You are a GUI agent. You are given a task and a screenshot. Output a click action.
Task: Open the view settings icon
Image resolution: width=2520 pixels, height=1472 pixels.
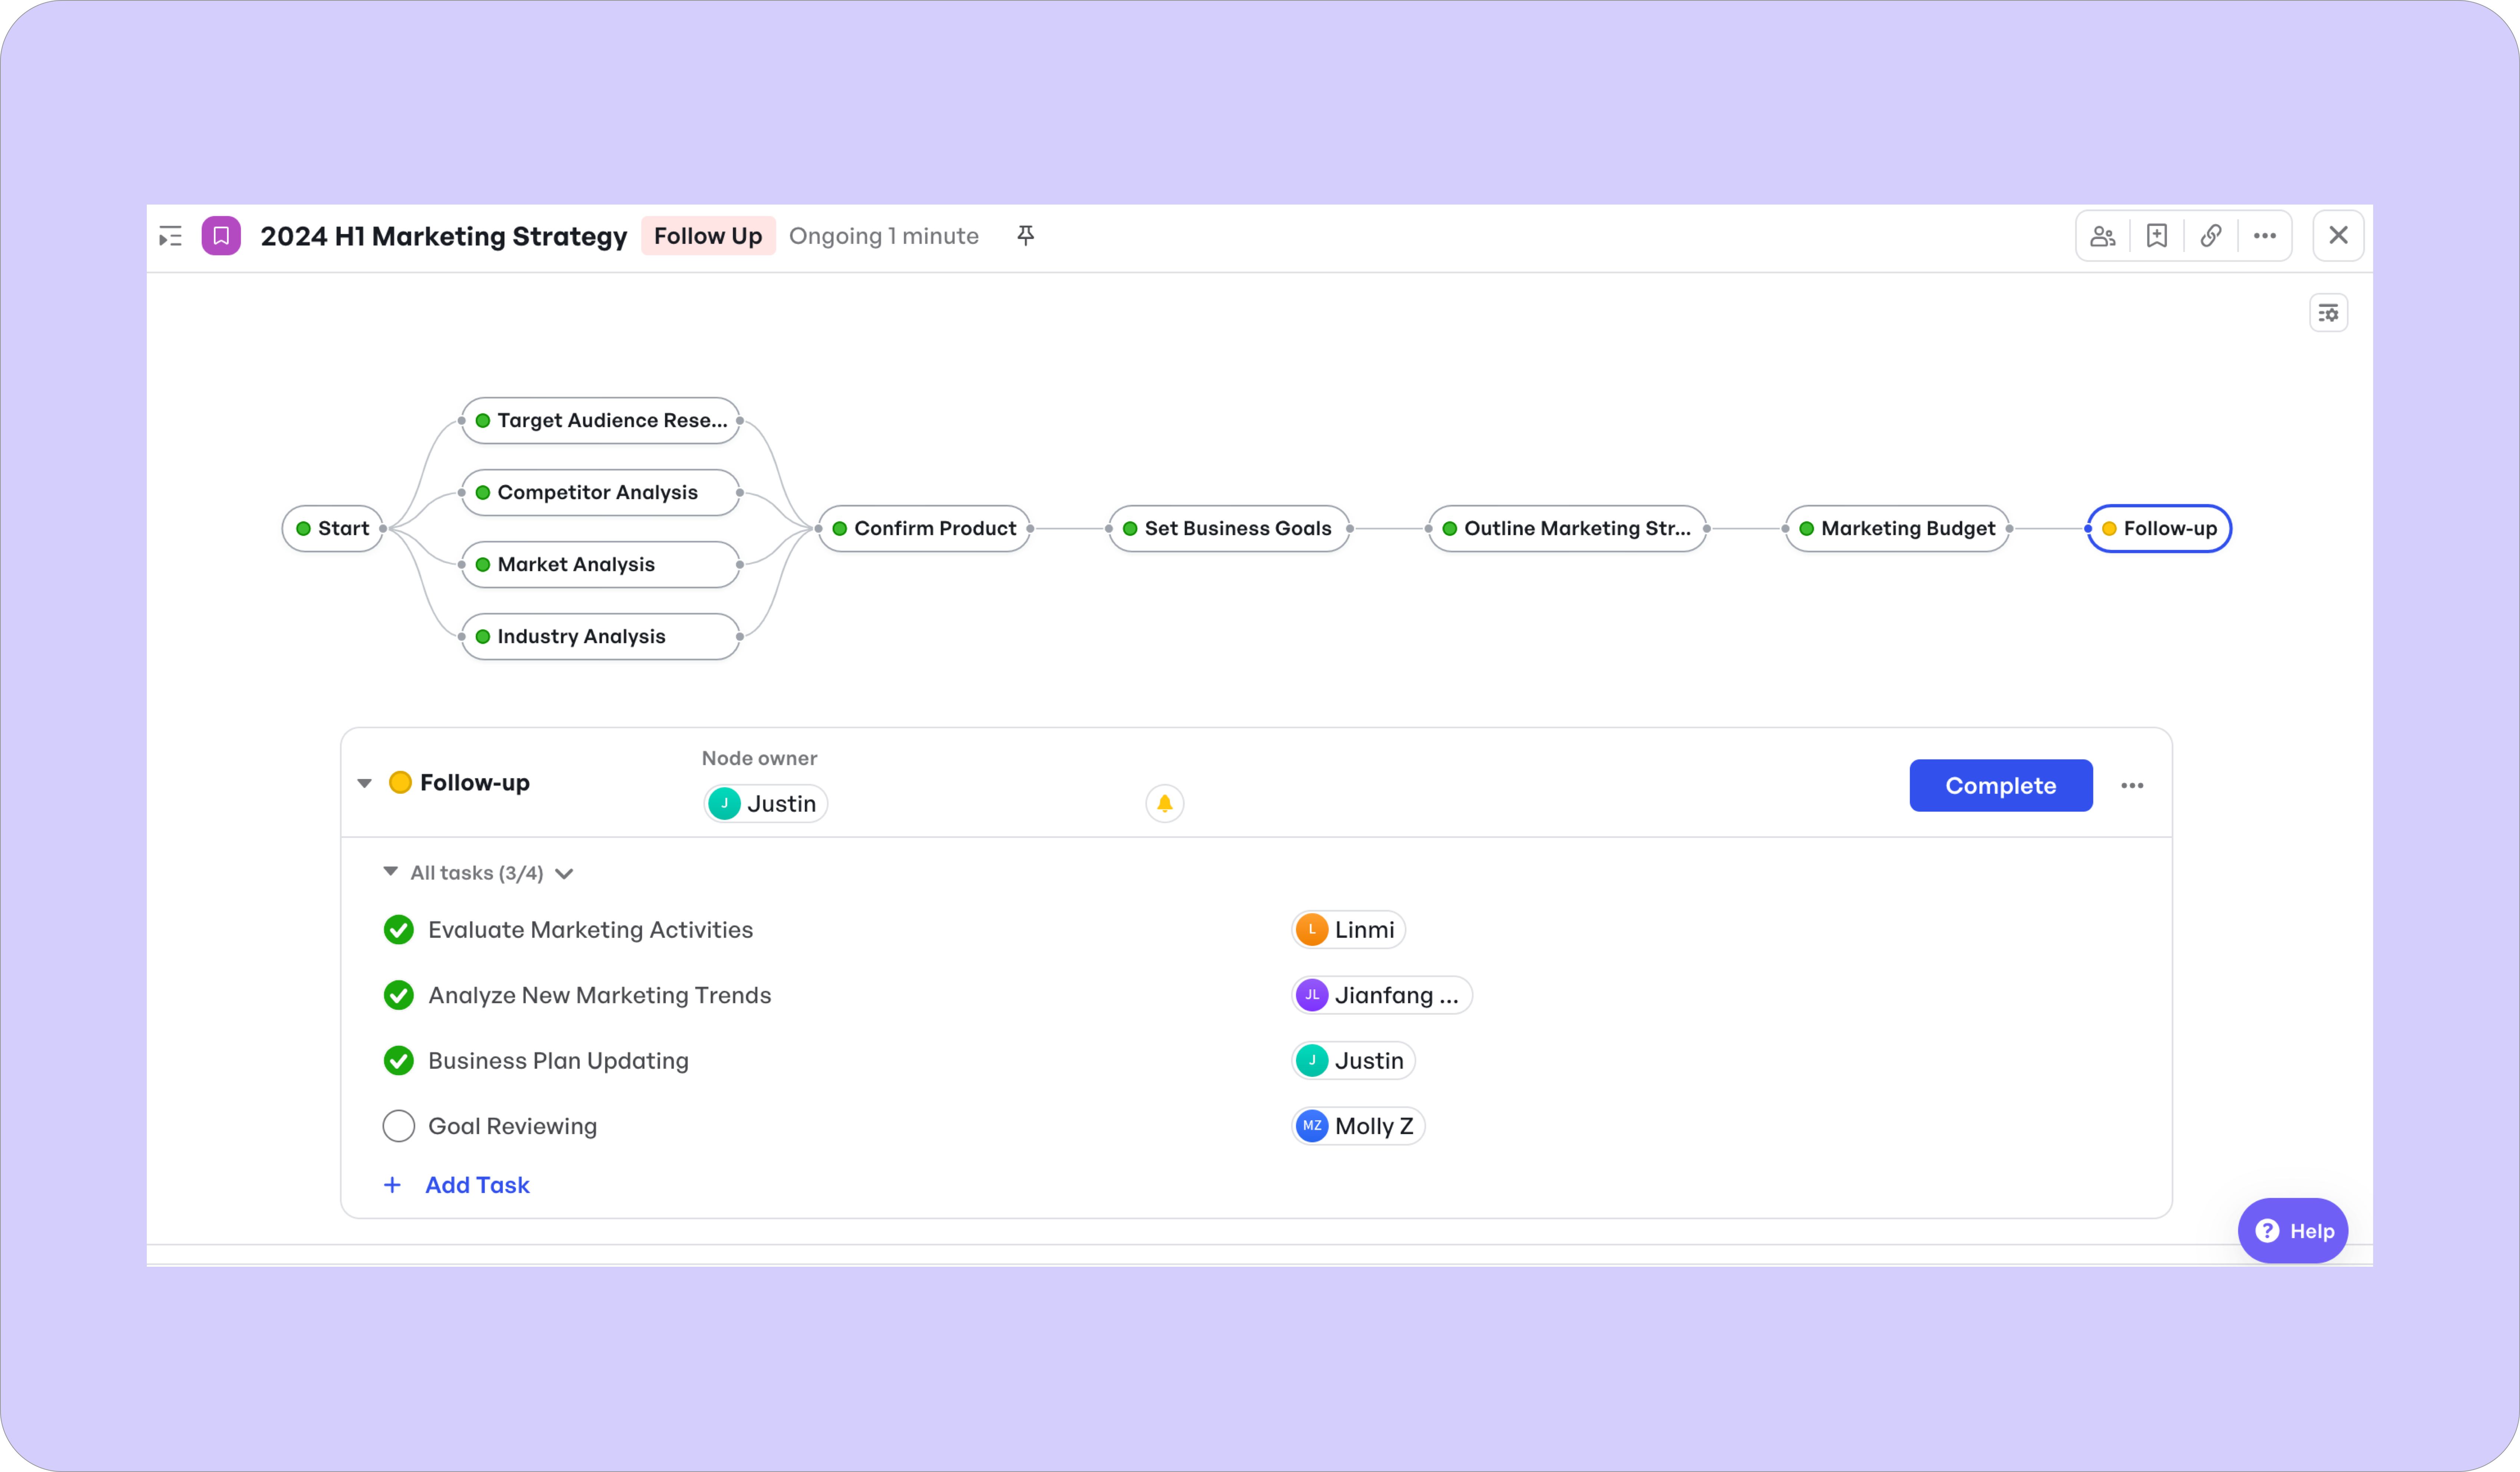point(2329,313)
